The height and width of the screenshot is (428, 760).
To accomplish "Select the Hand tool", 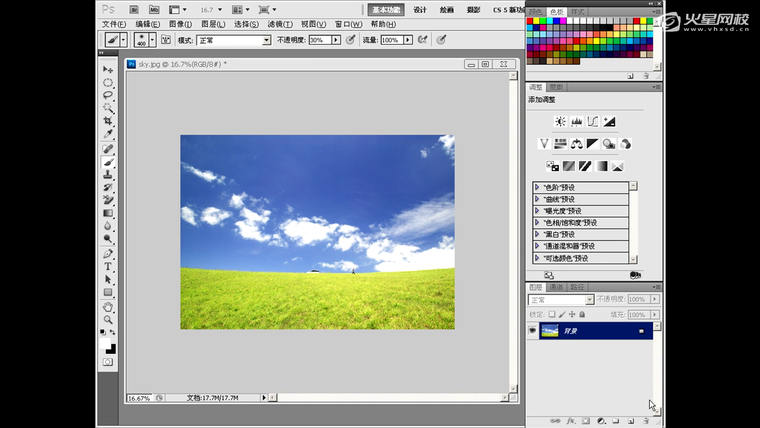I will point(108,306).
